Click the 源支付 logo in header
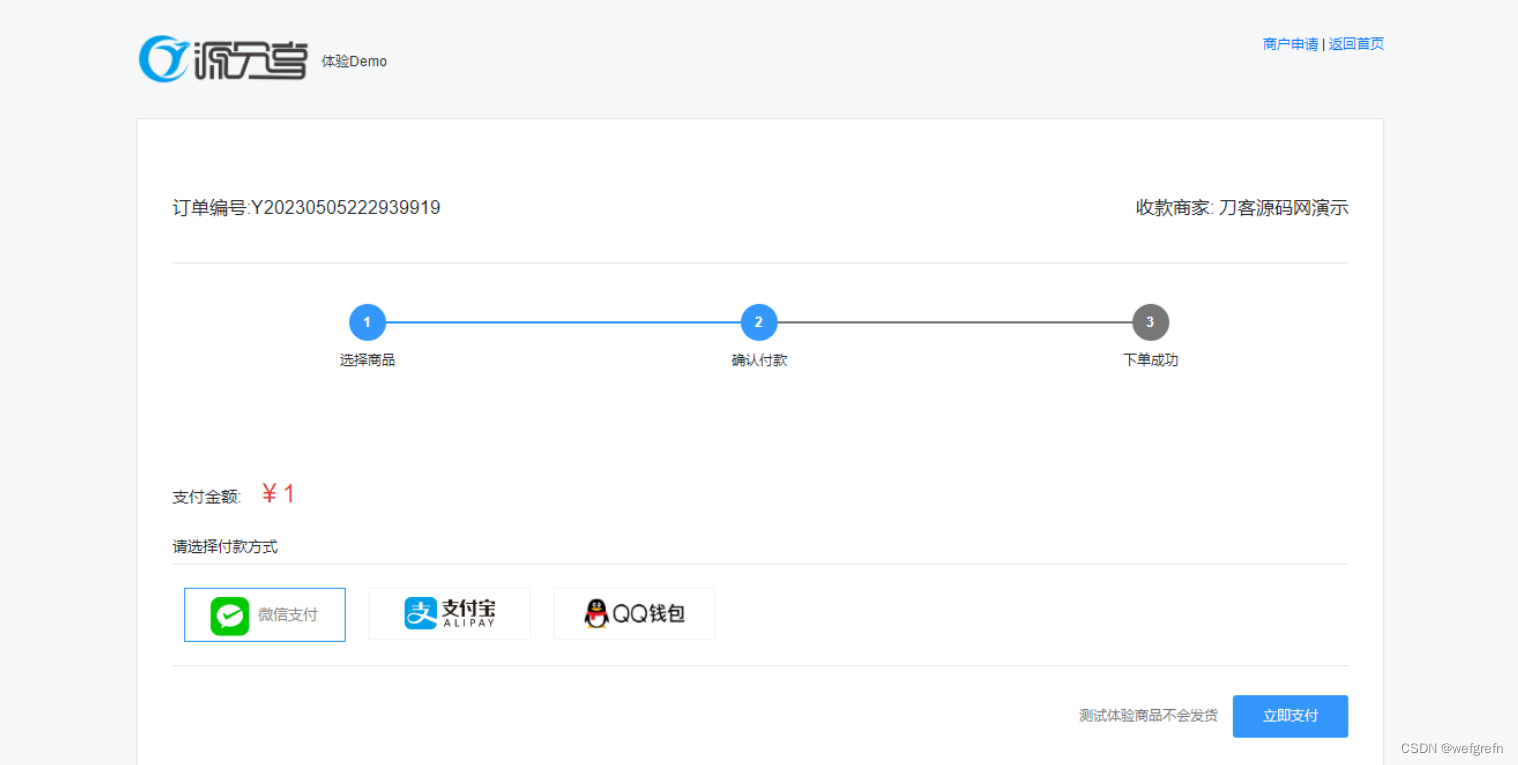 click(223, 59)
